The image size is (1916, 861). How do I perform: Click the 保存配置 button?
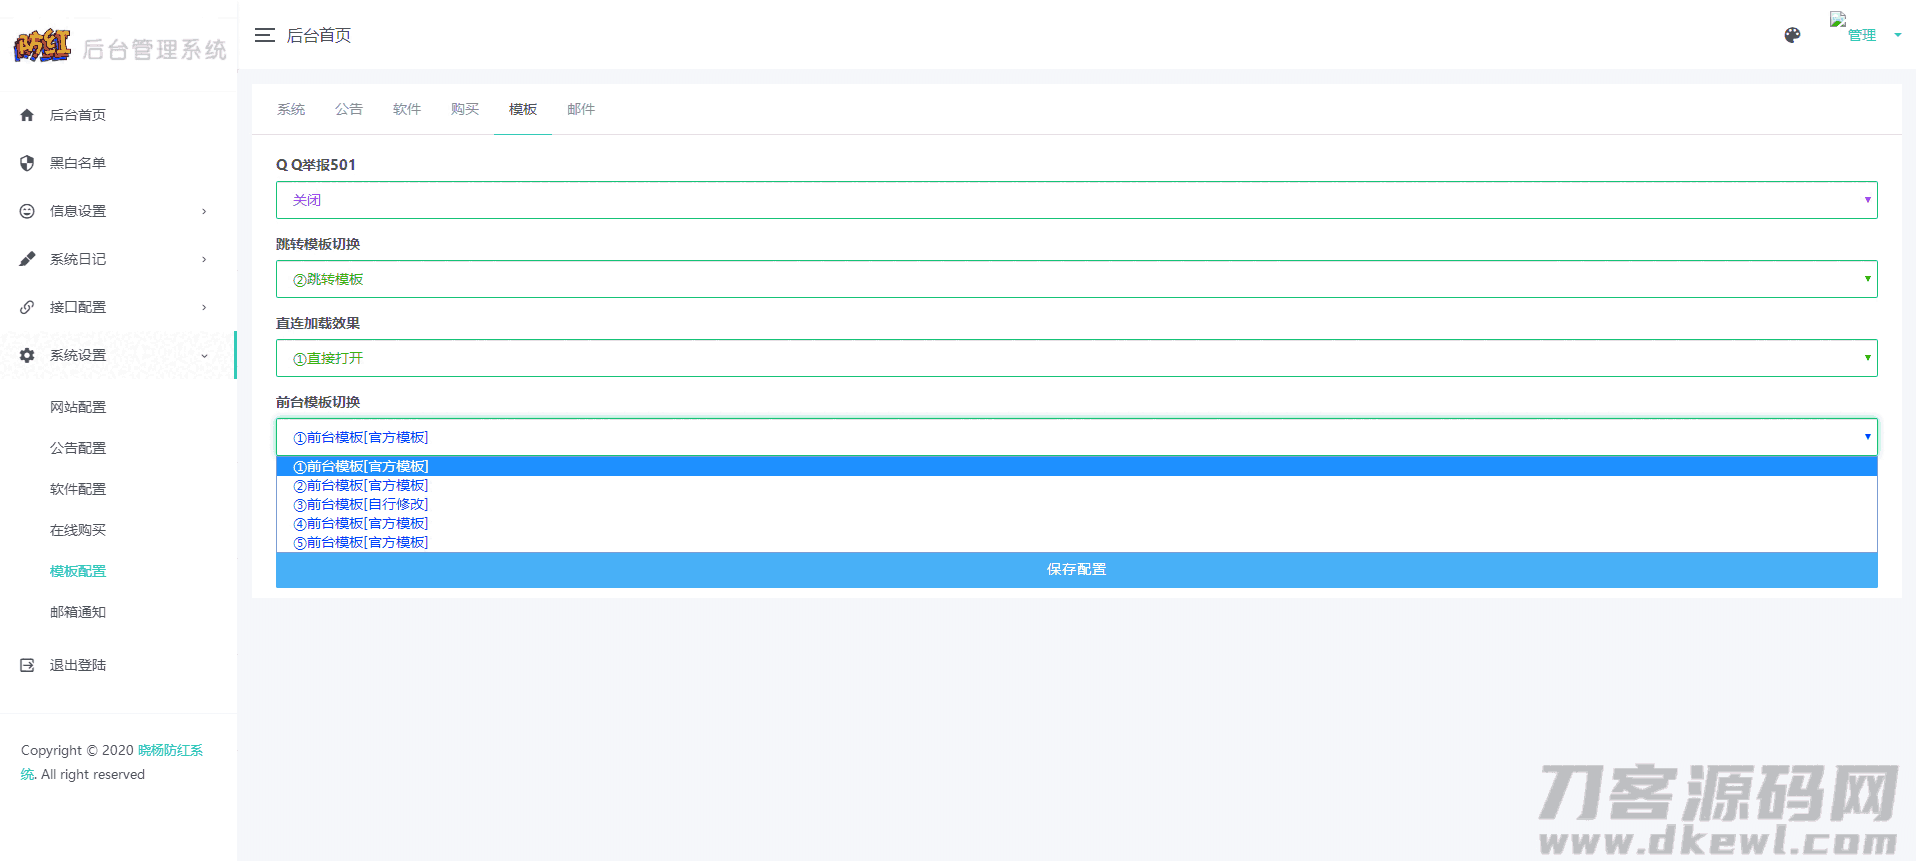[1076, 570]
